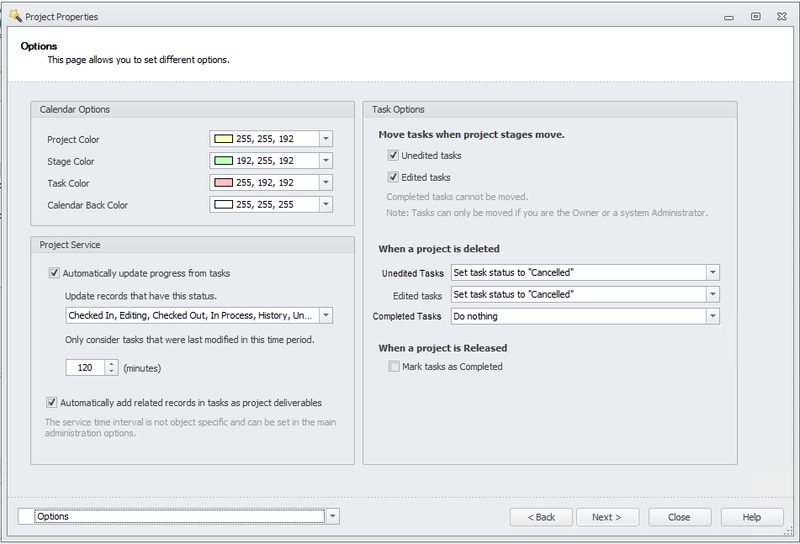Click 'Completed tasks cannot be moved.' note

coord(457,196)
